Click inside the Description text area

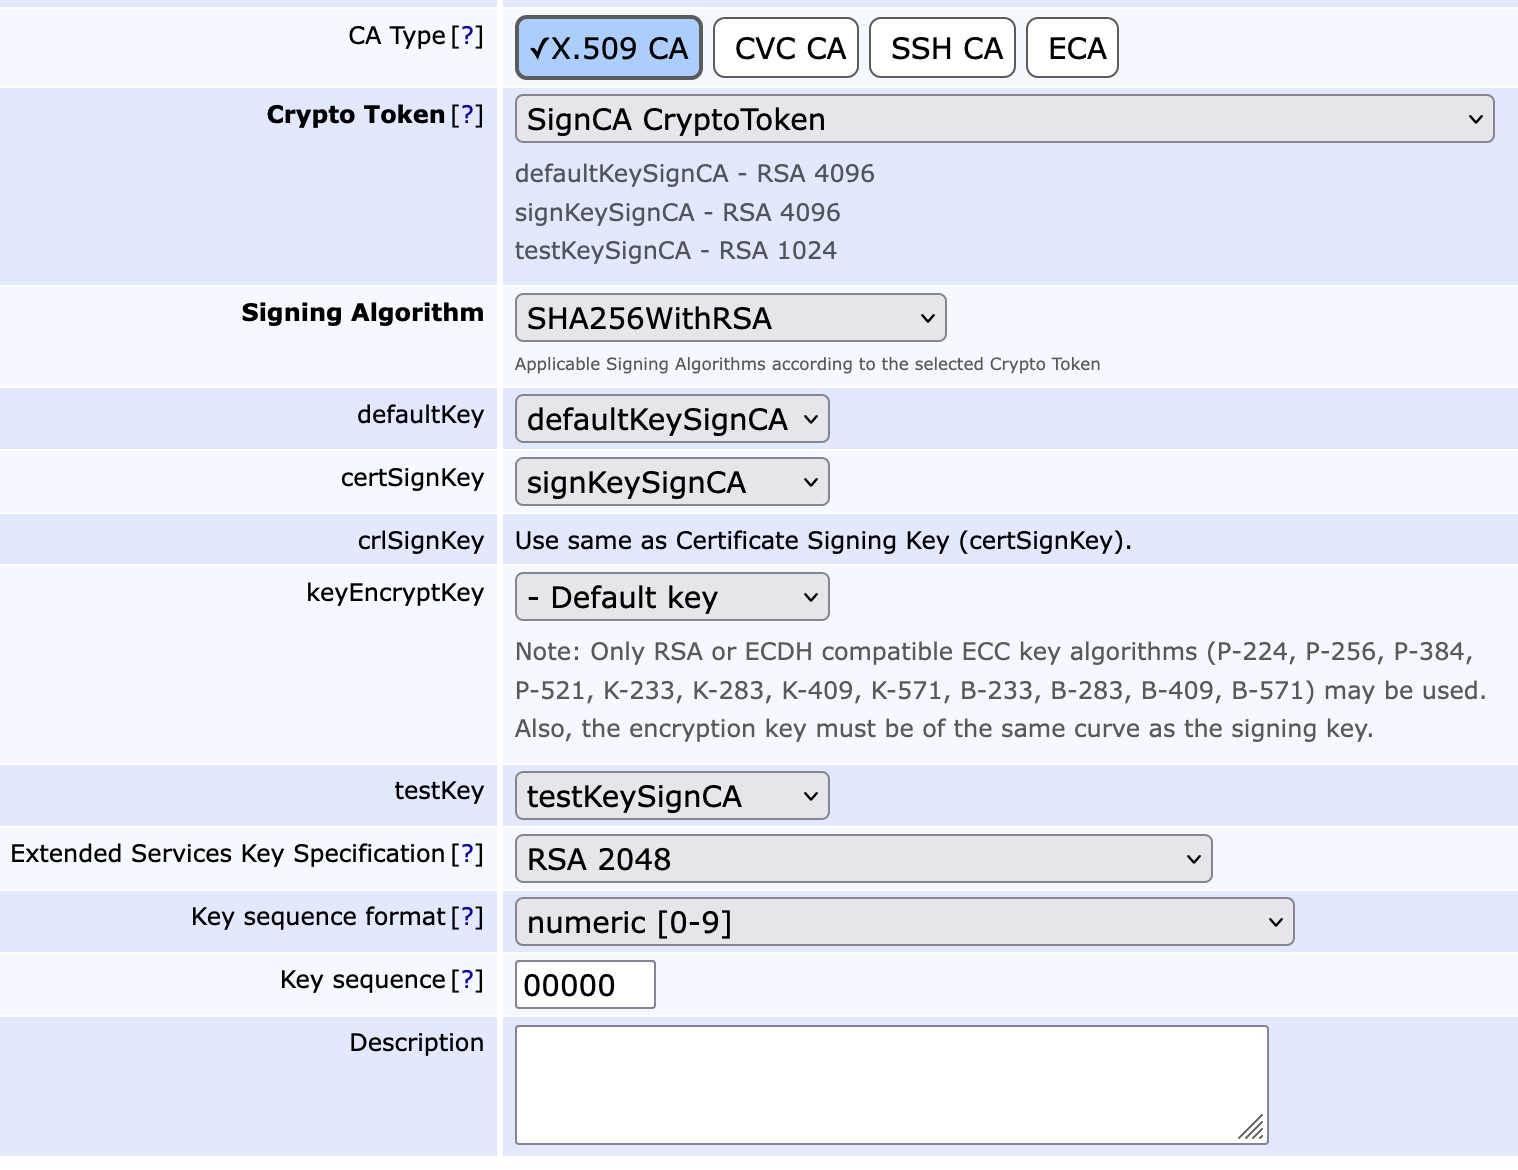click(x=890, y=1084)
